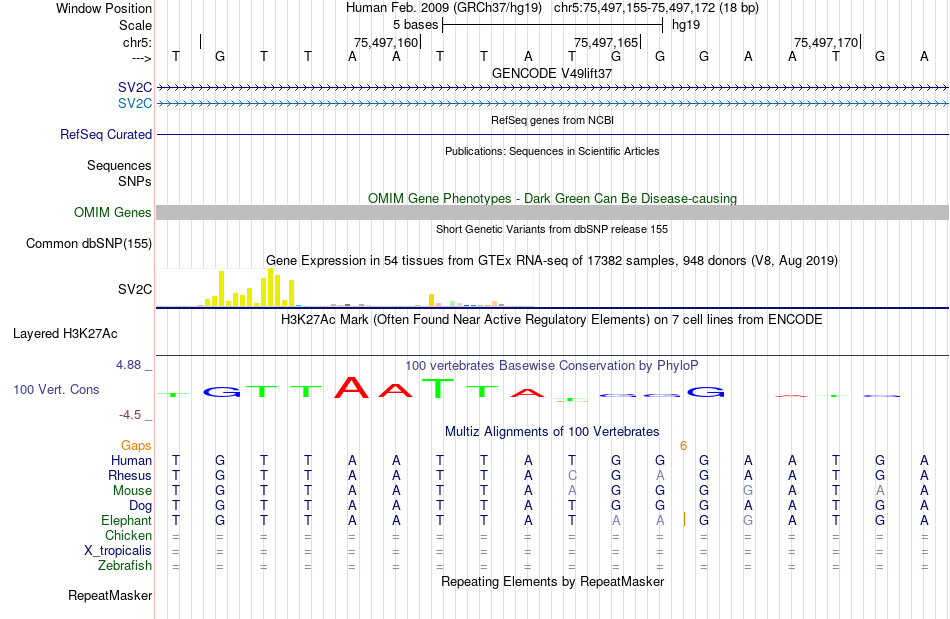Screen dimensions: 950x619
Task: Open the OMIM Genes track label
Action: click(x=113, y=213)
